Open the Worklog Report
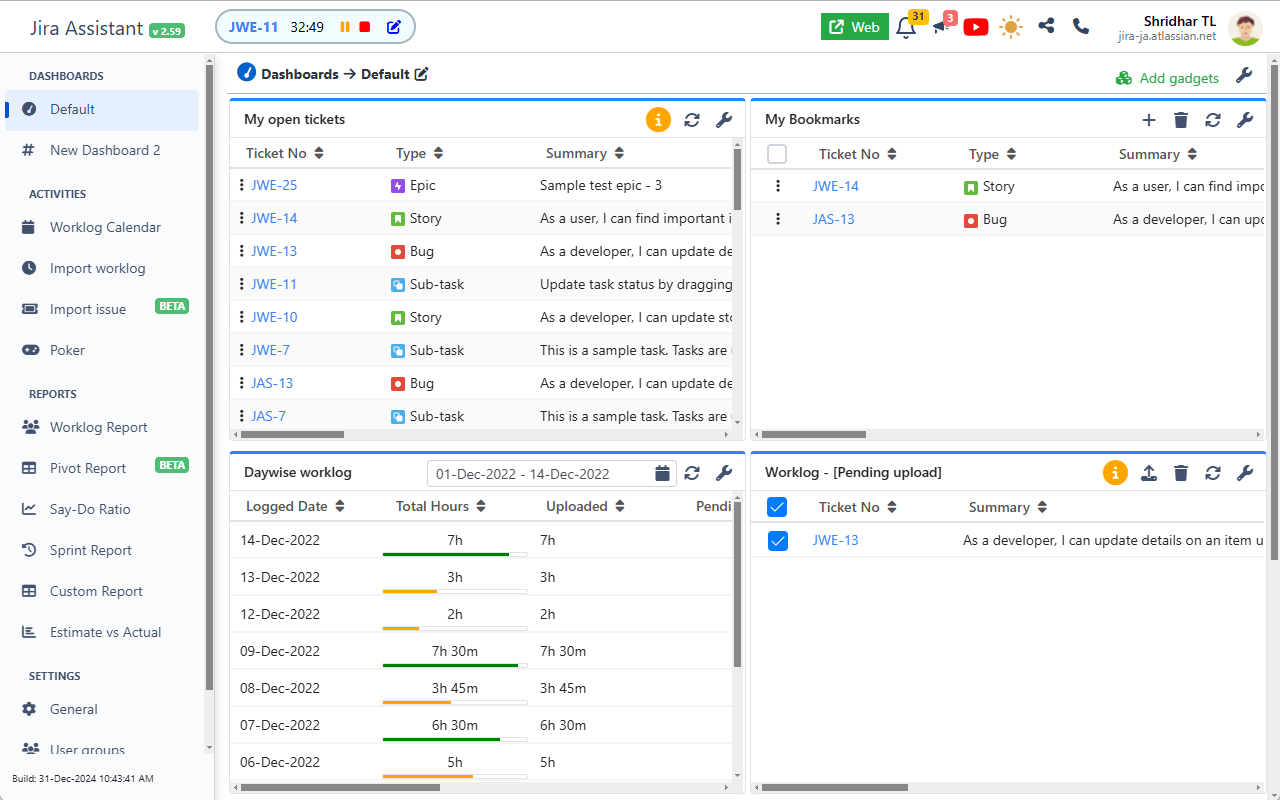This screenshot has height=800, width=1280. [x=102, y=427]
